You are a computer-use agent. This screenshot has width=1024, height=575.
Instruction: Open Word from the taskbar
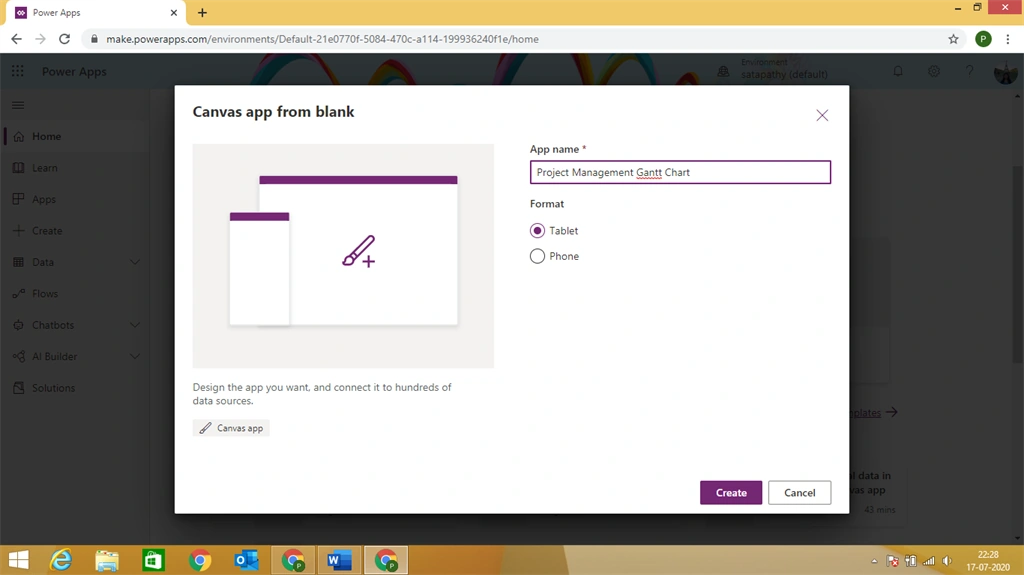[339, 560]
